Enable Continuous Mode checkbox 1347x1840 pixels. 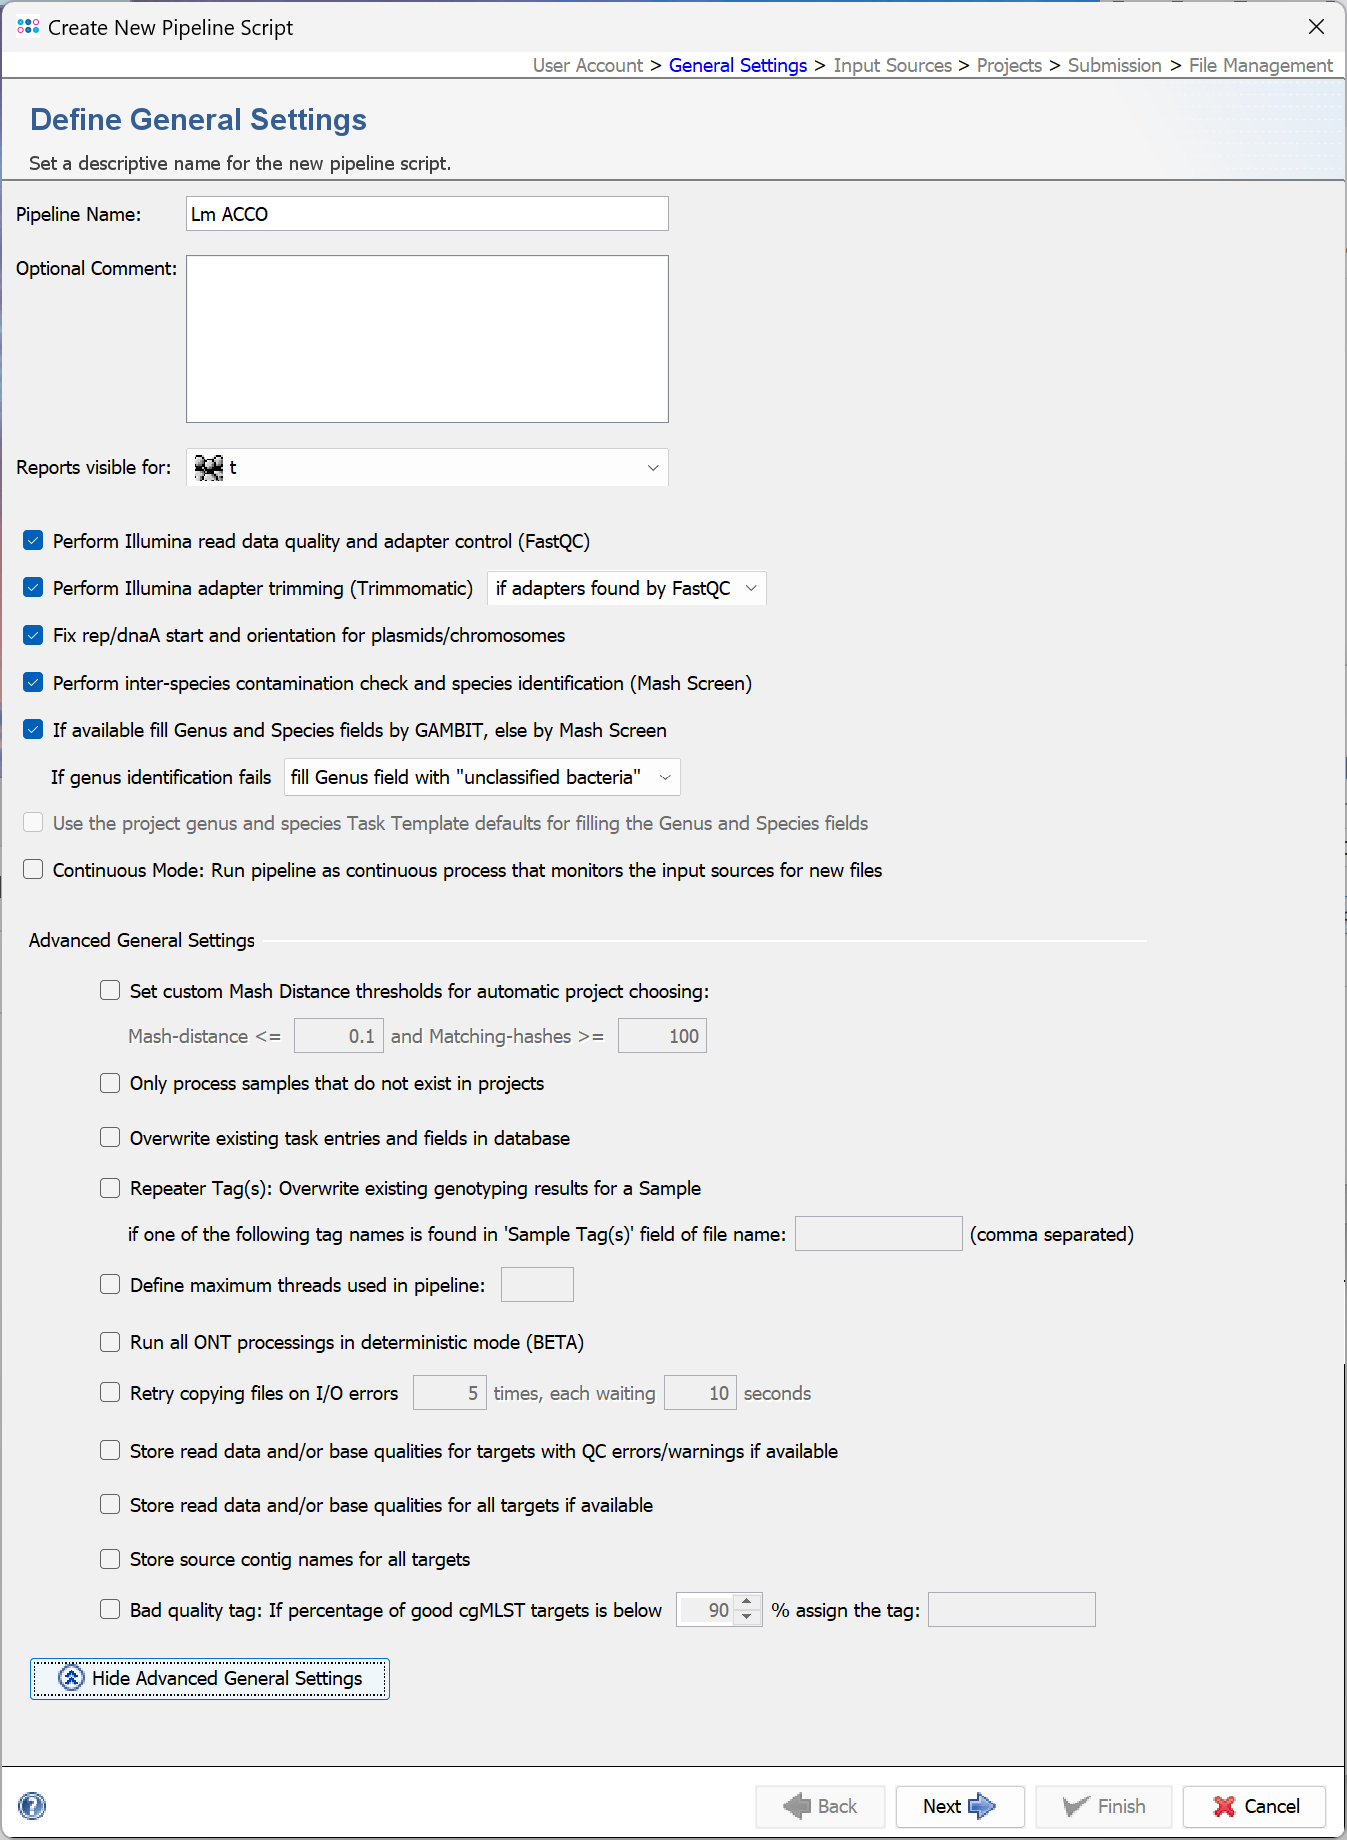pos(34,870)
